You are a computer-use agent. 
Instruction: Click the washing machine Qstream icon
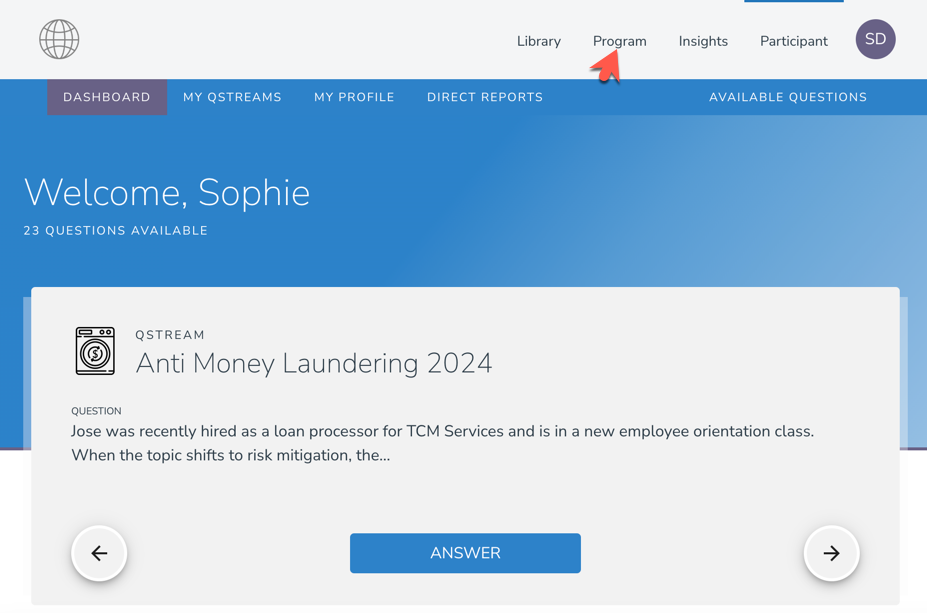click(x=95, y=351)
